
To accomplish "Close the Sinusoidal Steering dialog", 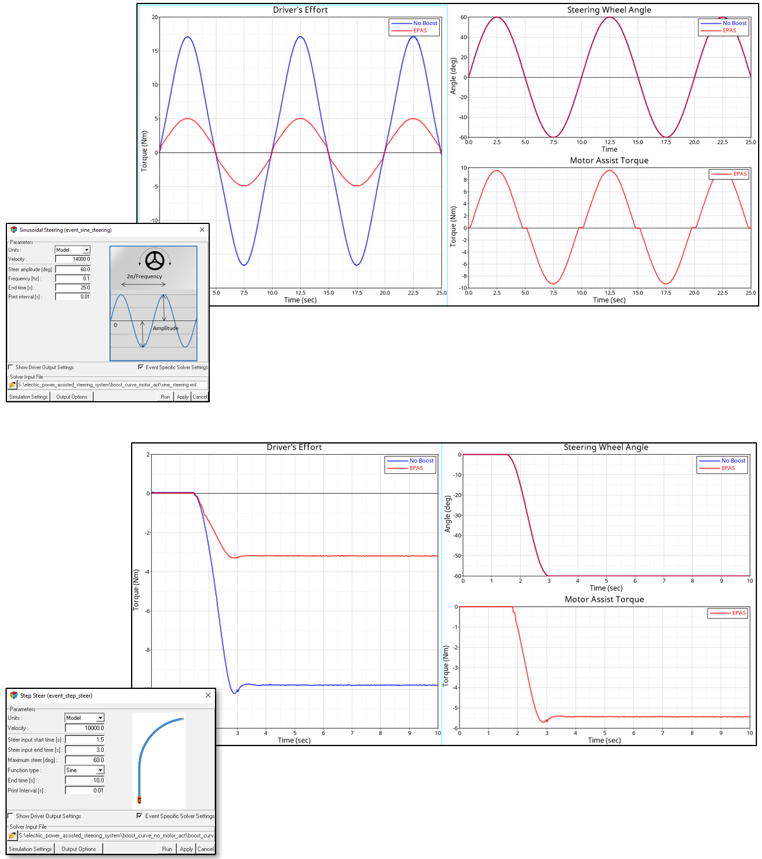I will tap(202, 230).
